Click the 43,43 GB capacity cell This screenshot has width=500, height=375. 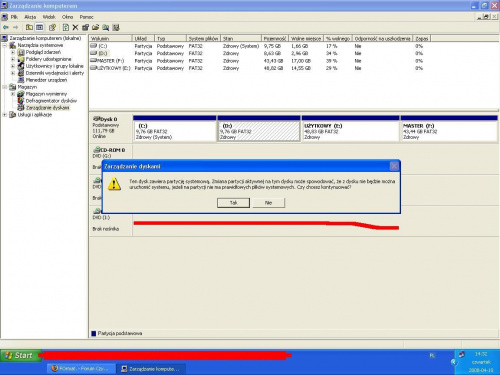tap(273, 61)
